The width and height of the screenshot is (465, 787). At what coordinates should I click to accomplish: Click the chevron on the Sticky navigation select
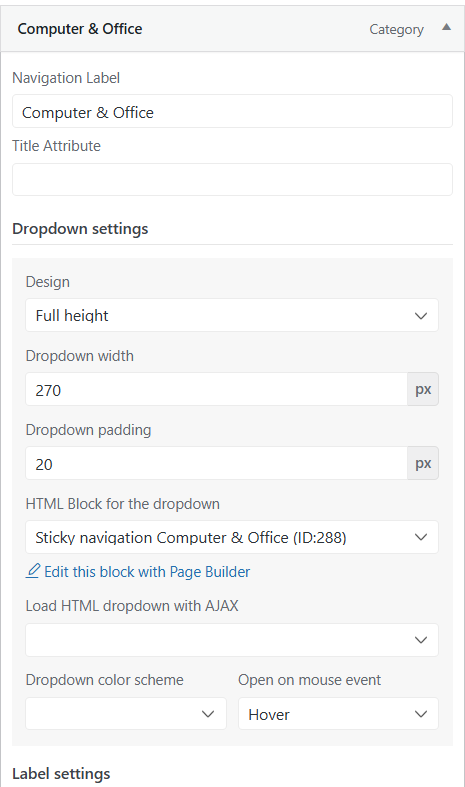coord(421,537)
